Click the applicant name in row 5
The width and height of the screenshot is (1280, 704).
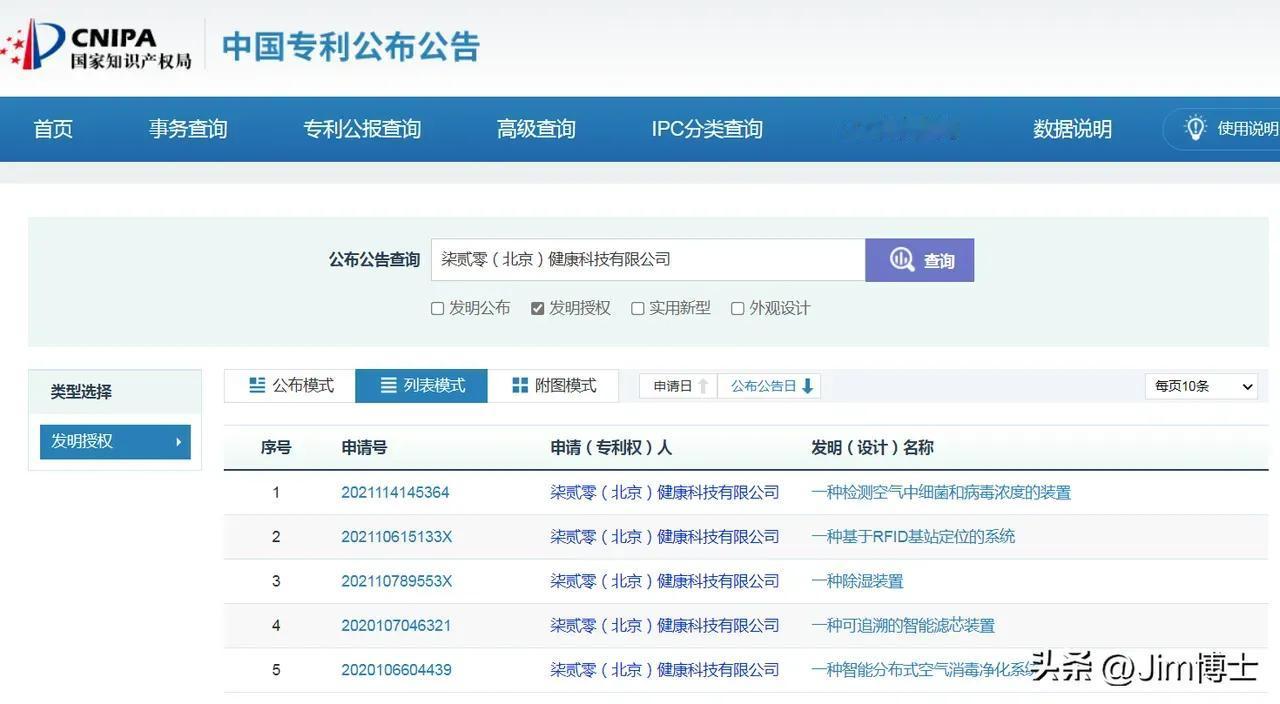point(665,670)
